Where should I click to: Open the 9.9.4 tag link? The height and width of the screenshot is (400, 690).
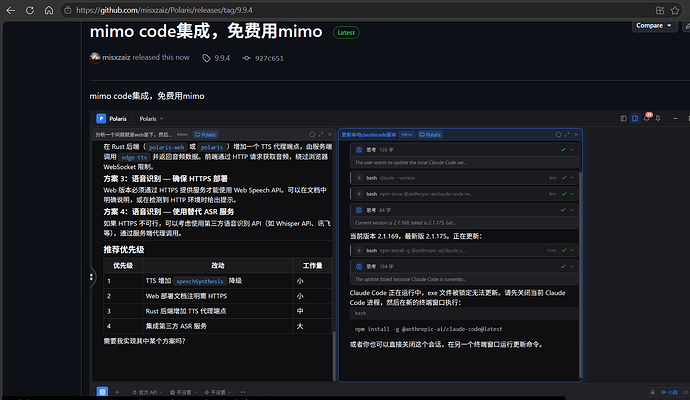tap(222, 58)
